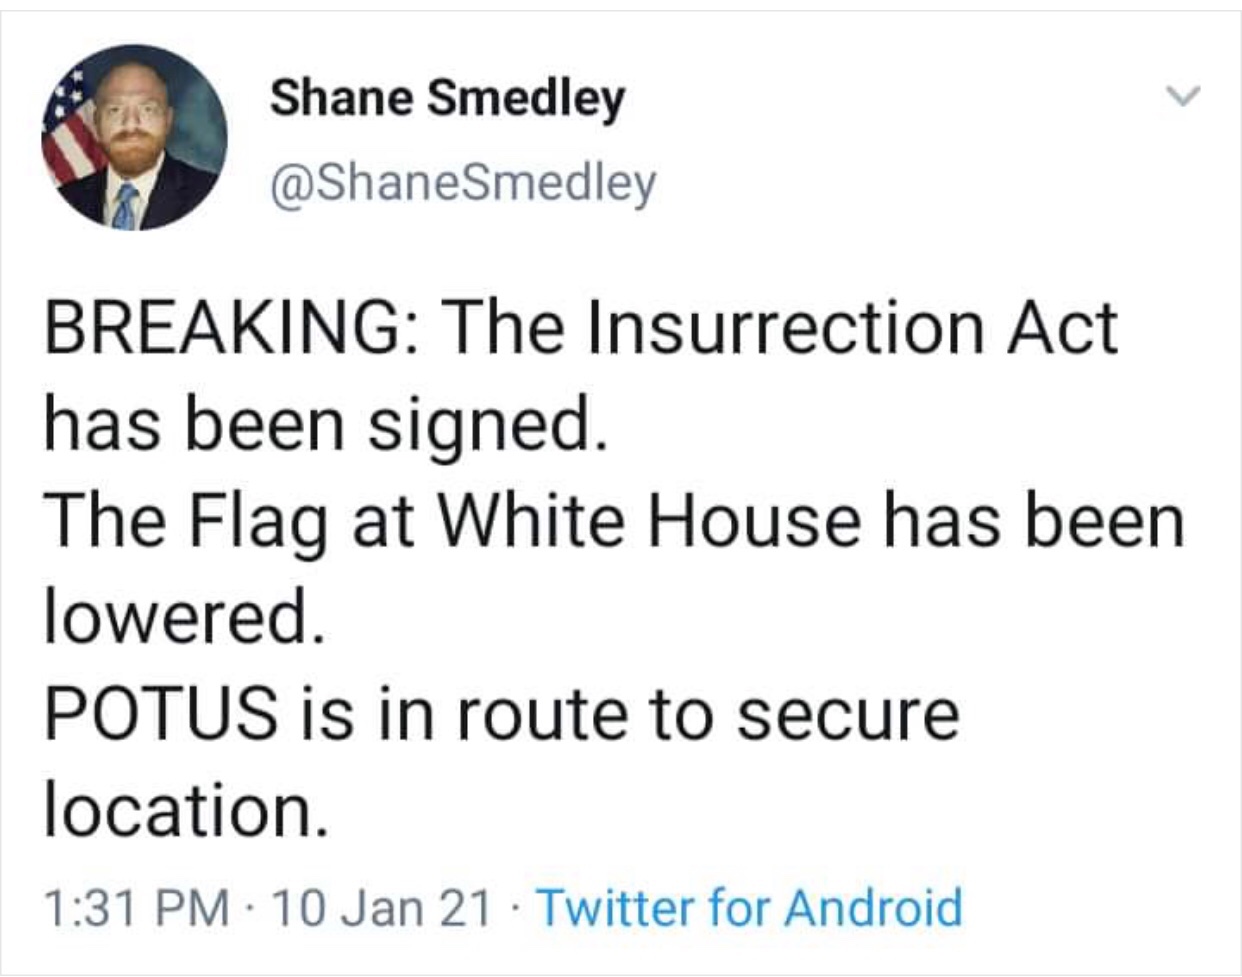Image resolution: width=1242 pixels, height=977 pixels.
Task: Open the @ShaneSmedley handle link
Action: [x=463, y=183]
